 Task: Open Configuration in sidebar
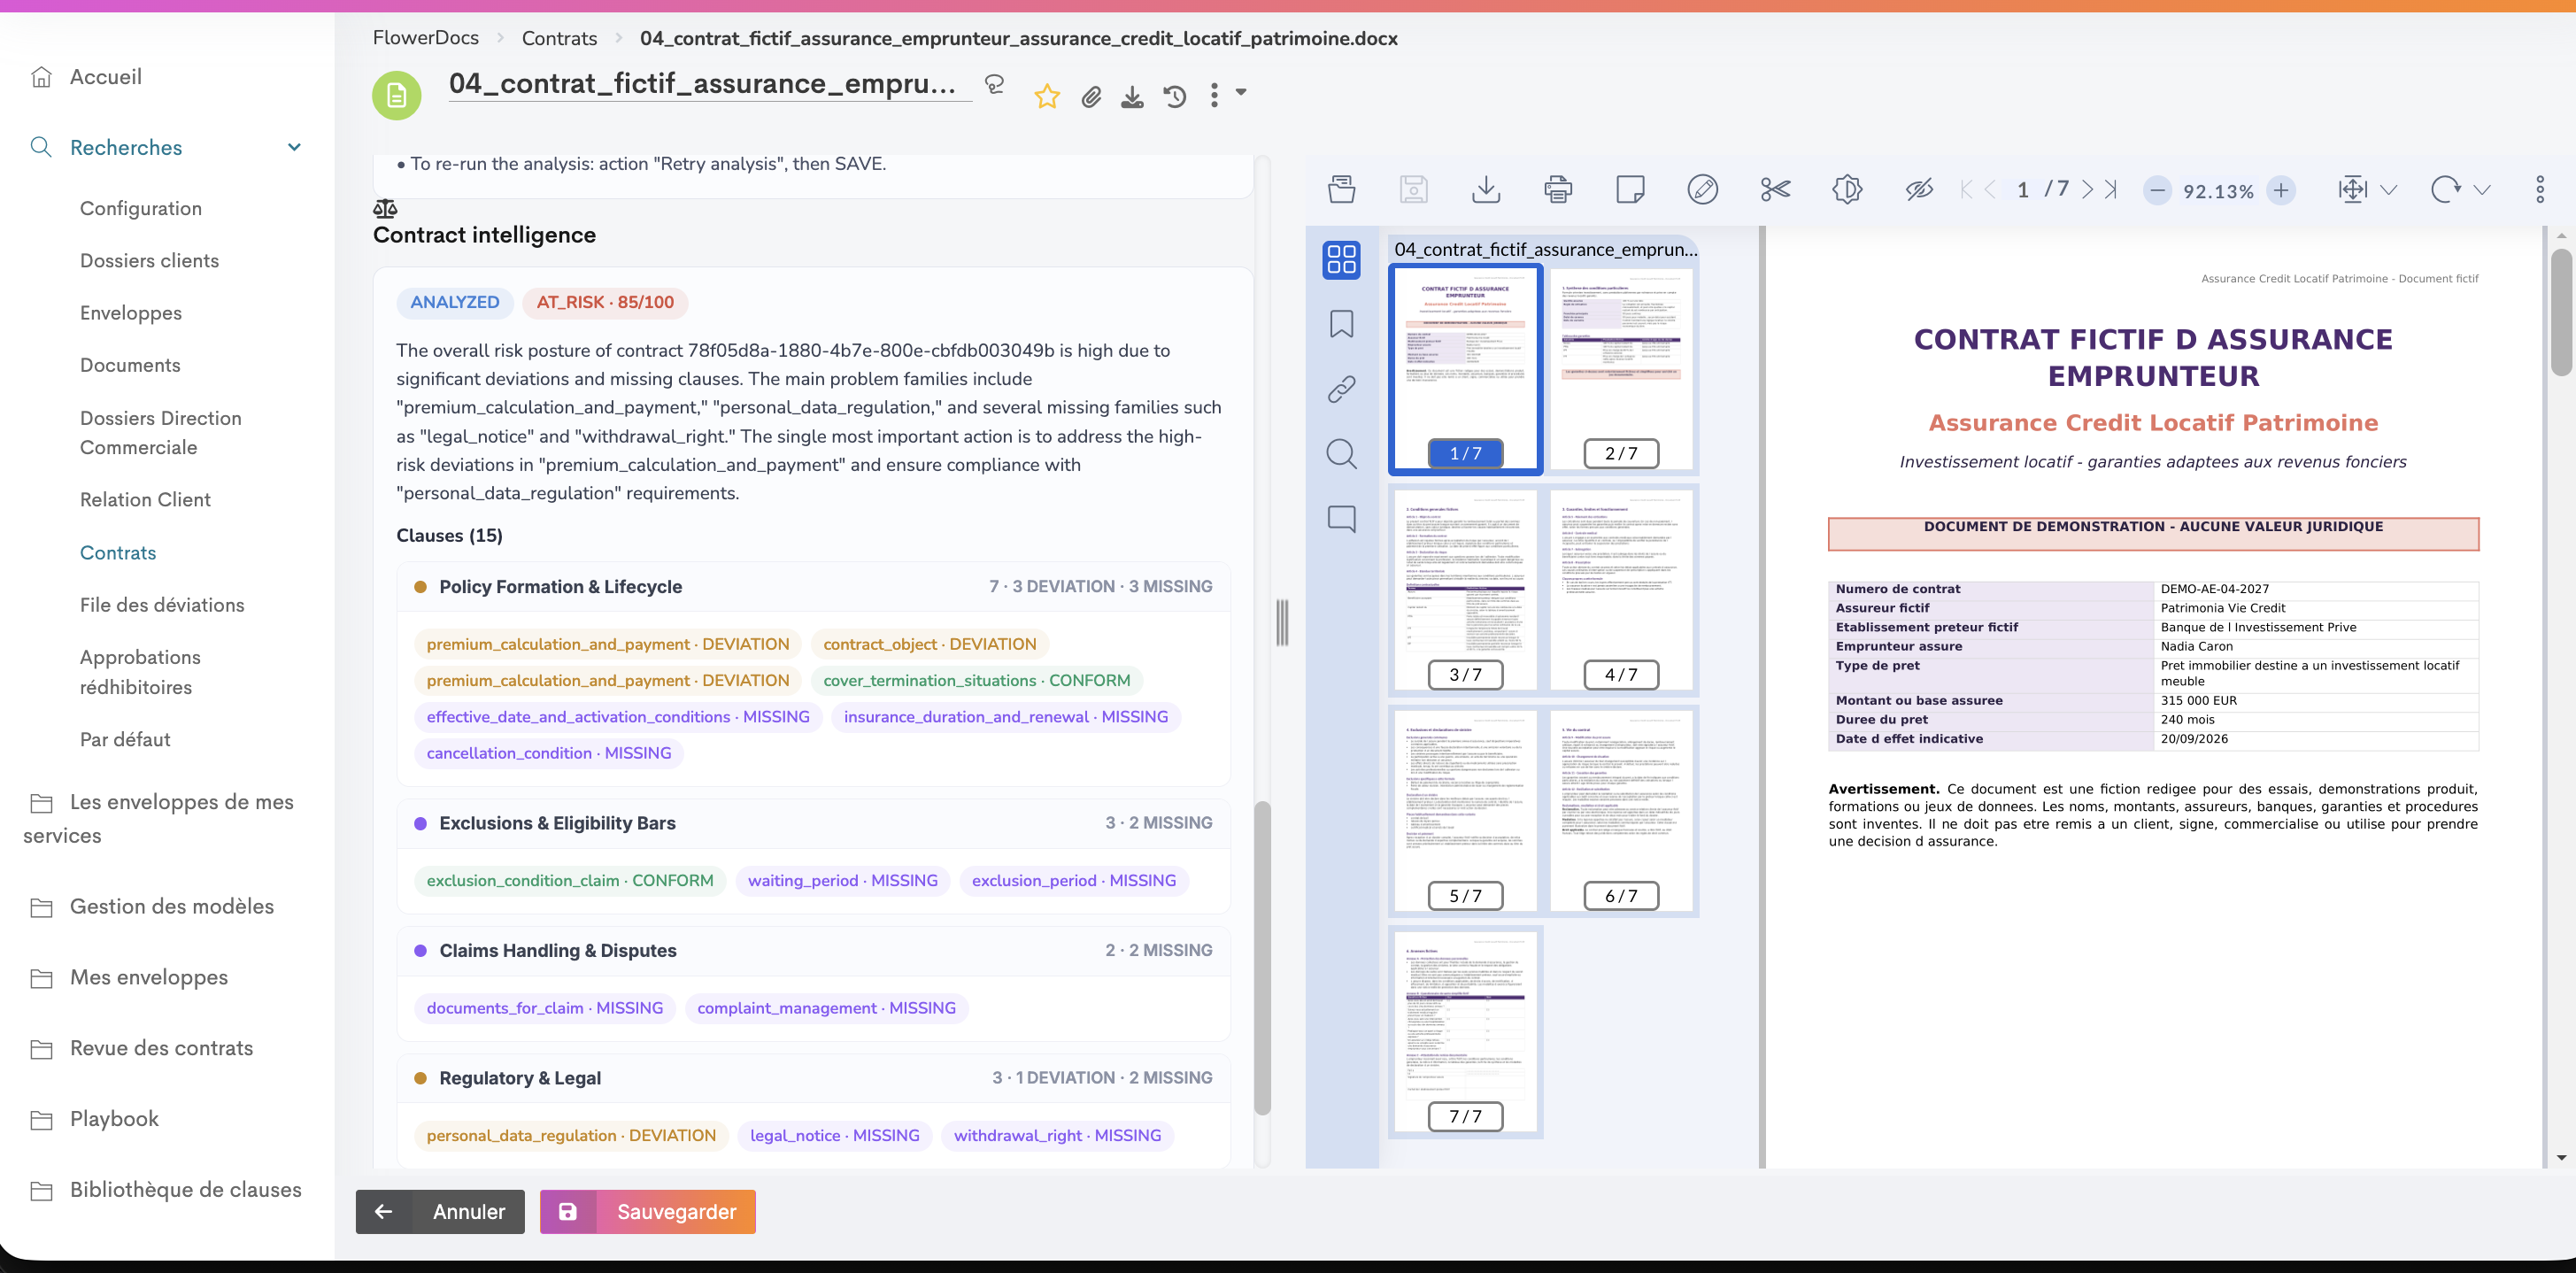coord(141,208)
